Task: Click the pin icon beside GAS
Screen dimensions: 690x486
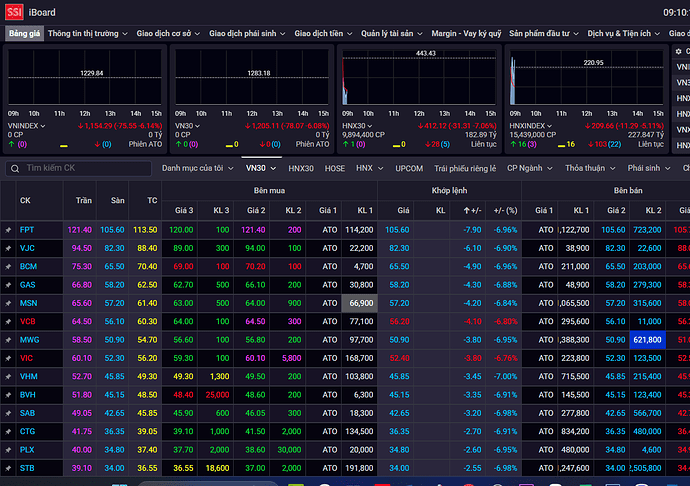Action: (8, 284)
